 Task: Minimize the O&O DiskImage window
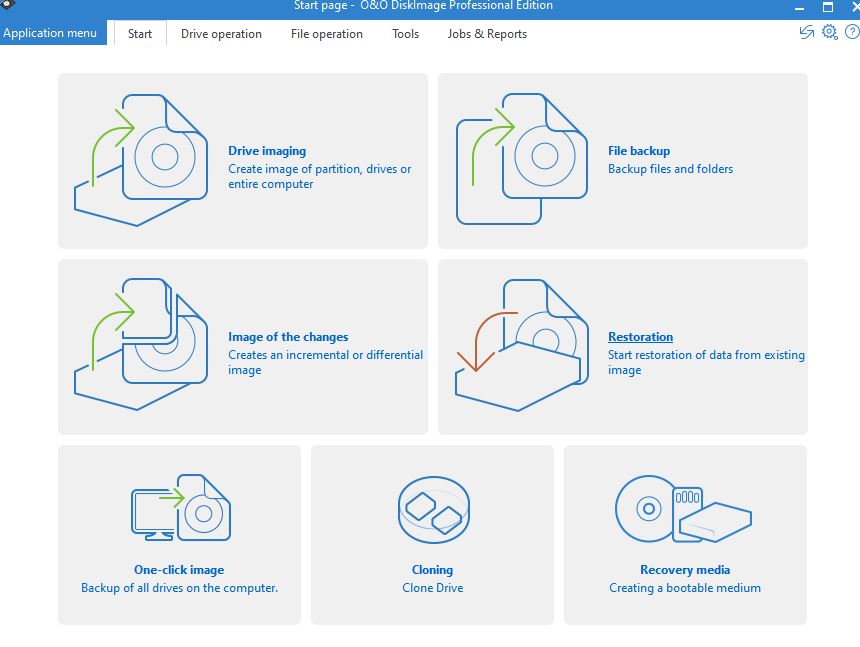[x=799, y=7]
